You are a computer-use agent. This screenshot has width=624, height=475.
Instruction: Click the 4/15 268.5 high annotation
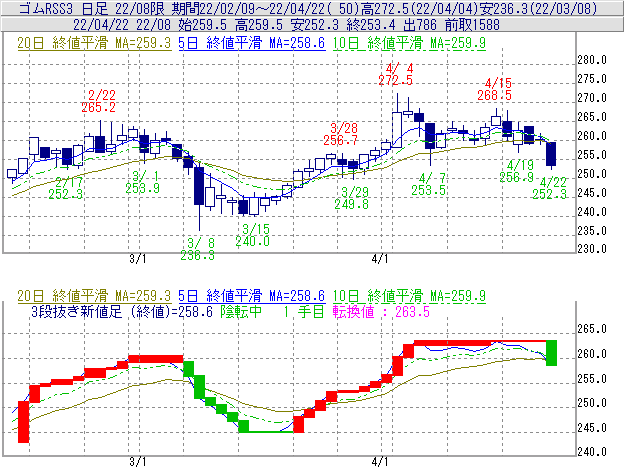[x=494, y=89]
